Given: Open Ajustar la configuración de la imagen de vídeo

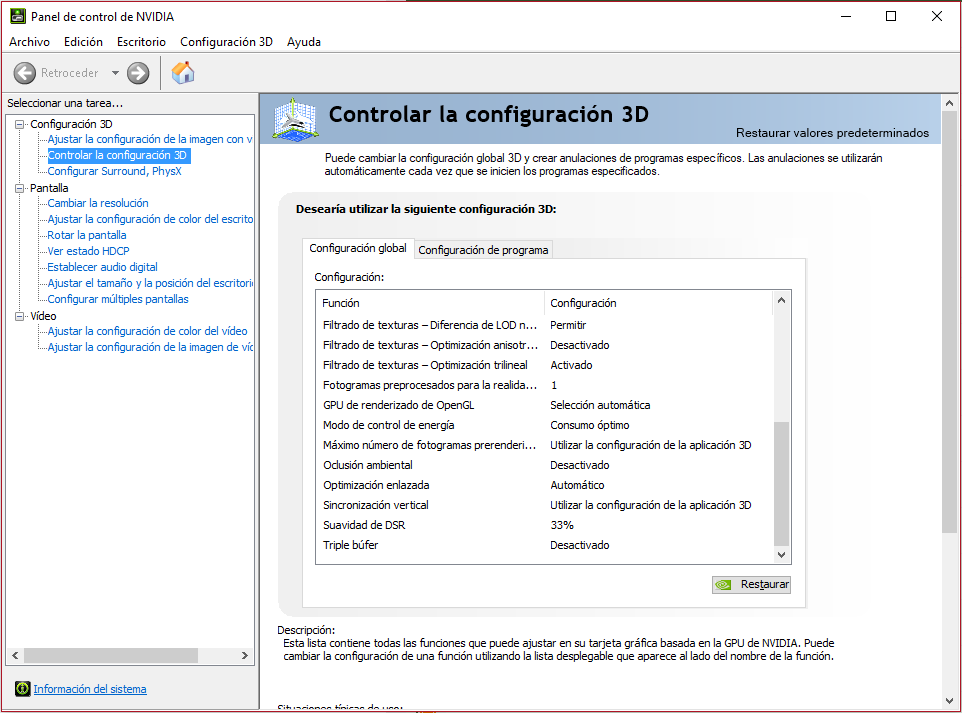Looking at the screenshot, I should pyautogui.click(x=150, y=347).
